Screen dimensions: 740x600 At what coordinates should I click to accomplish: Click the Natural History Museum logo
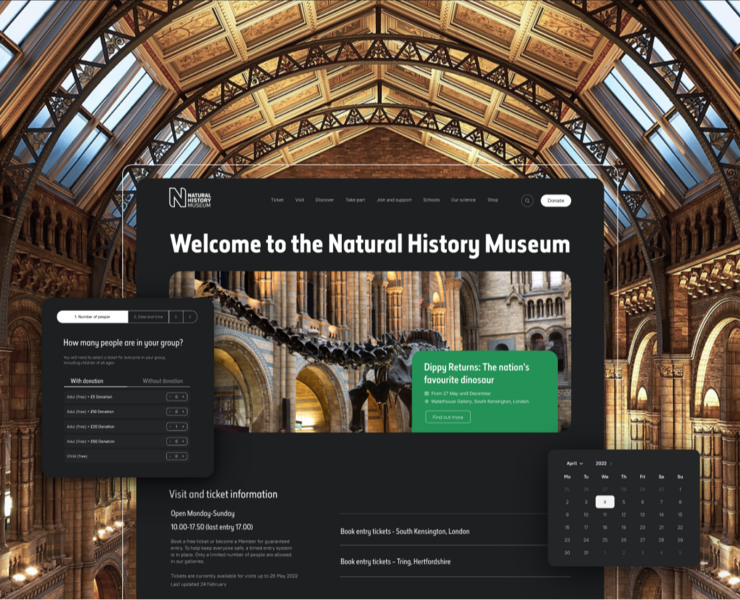pyautogui.click(x=189, y=199)
